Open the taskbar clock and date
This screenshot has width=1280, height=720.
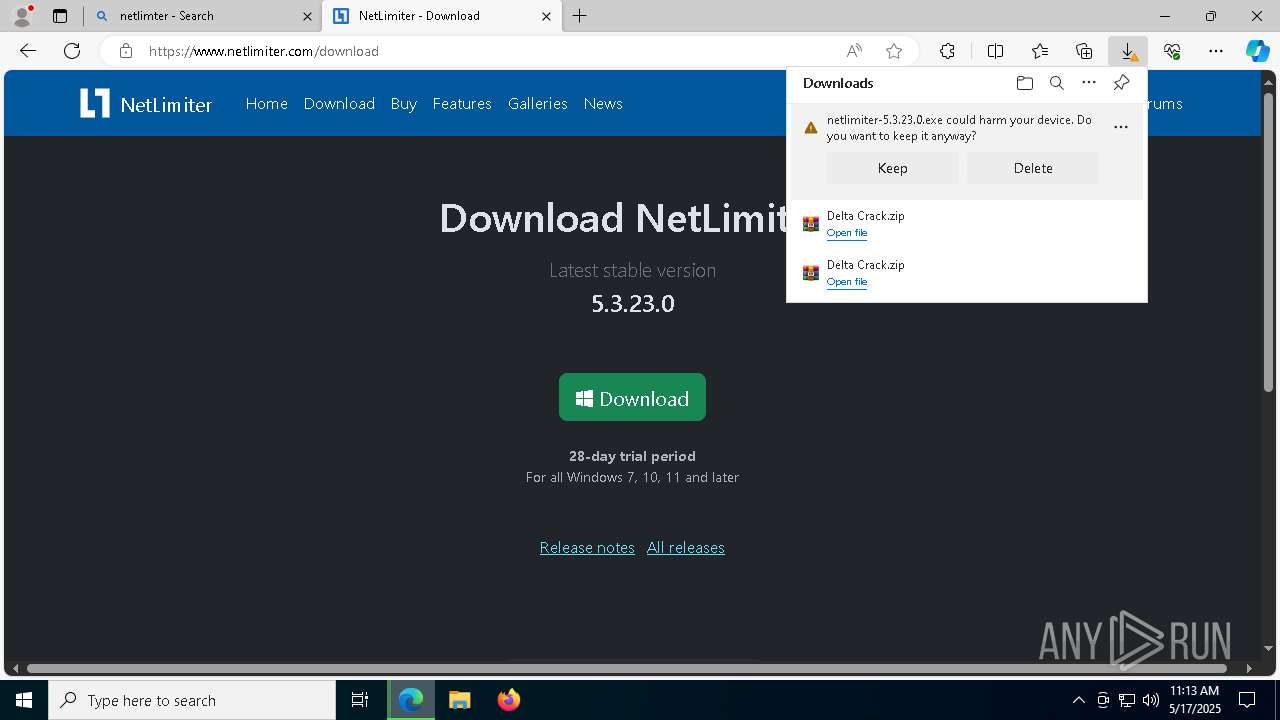click(1195, 700)
